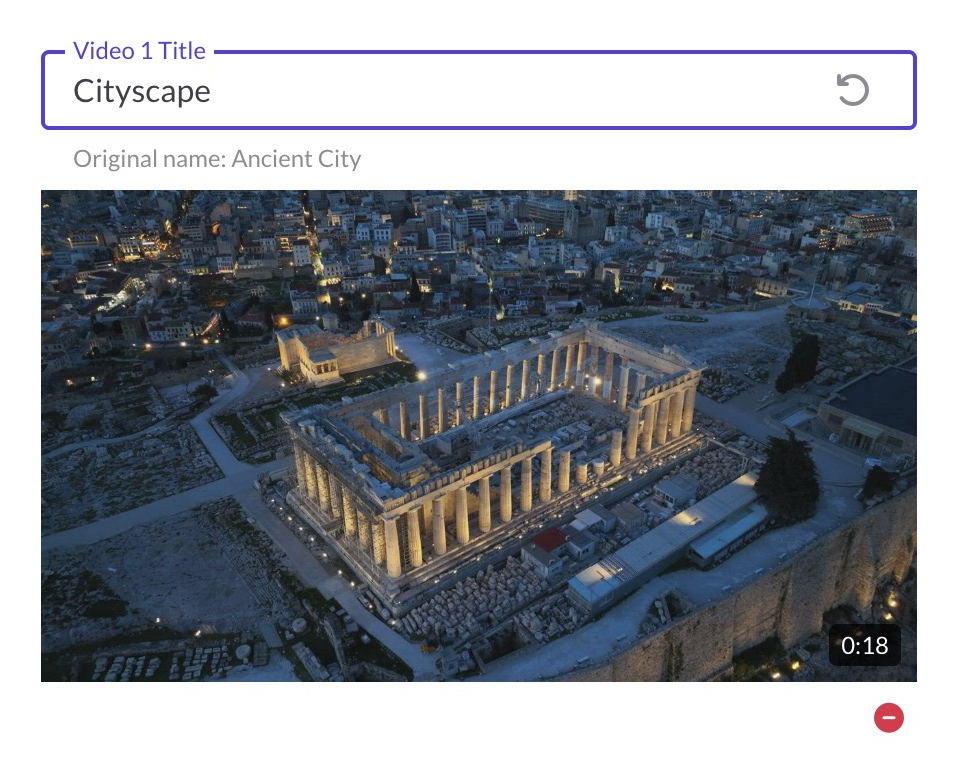This screenshot has height=774, width=959.
Task: Click the words 'Ancient City' under the field
Action: (296, 159)
